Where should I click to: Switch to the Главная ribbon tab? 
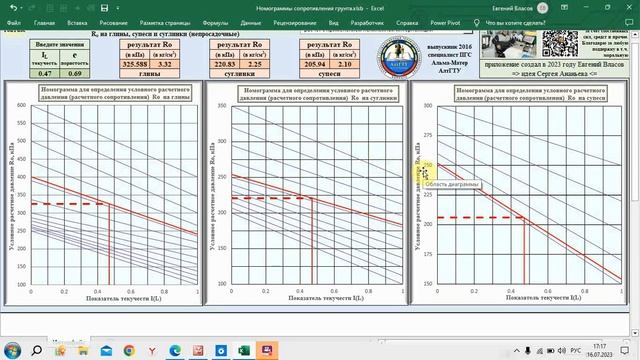(x=44, y=23)
